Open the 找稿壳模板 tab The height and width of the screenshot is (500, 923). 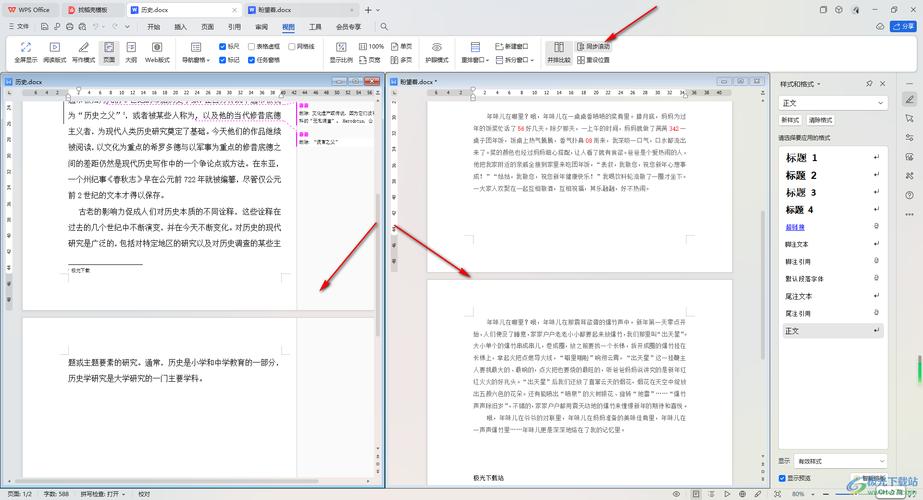(x=92, y=10)
